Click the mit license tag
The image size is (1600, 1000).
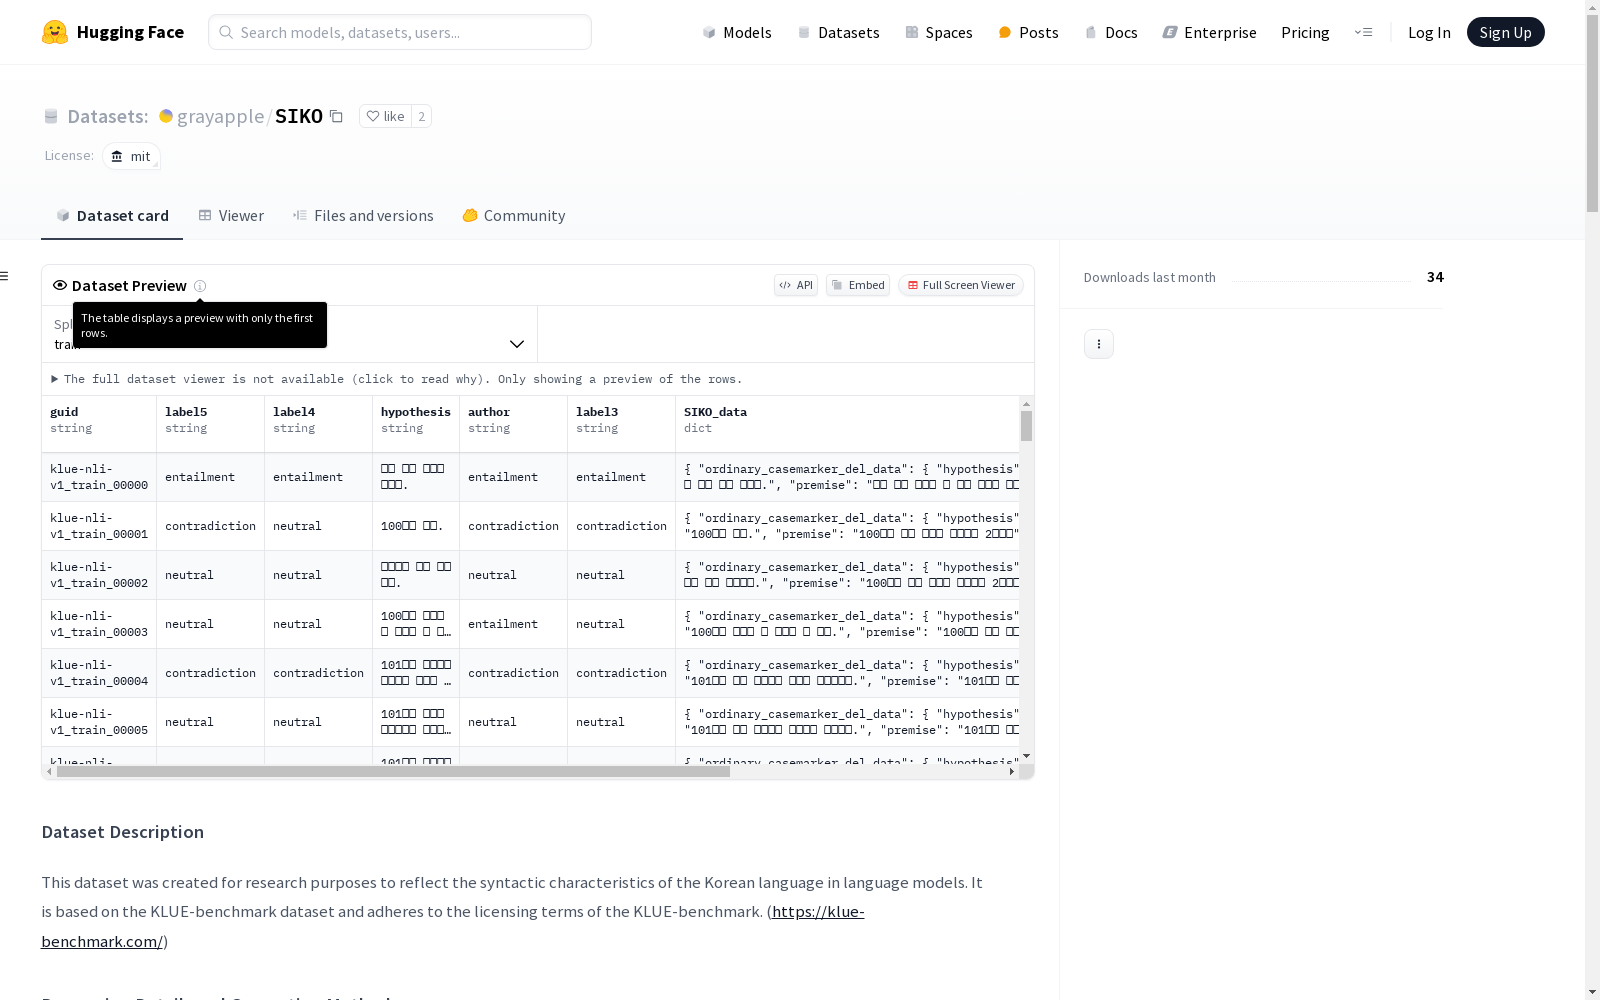131,156
